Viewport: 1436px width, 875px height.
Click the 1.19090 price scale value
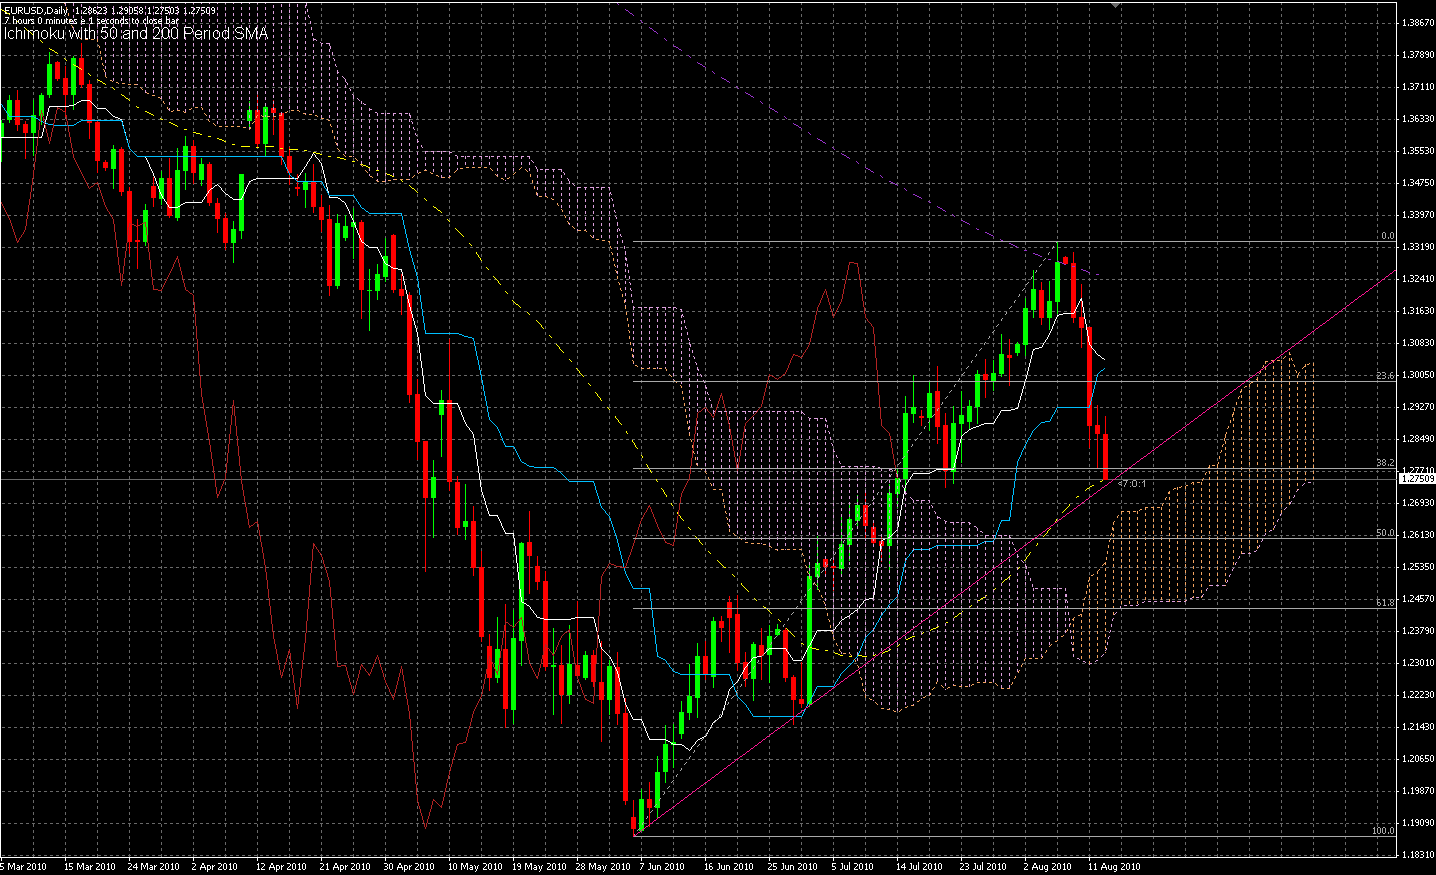tap(1419, 823)
